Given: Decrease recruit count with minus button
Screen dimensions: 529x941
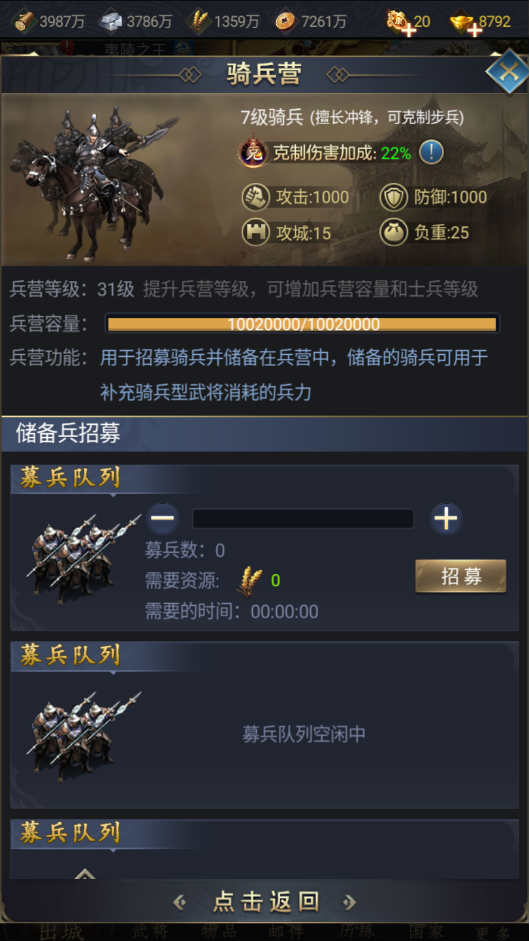Looking at the screenshot, I should click(x=163, y=518).
